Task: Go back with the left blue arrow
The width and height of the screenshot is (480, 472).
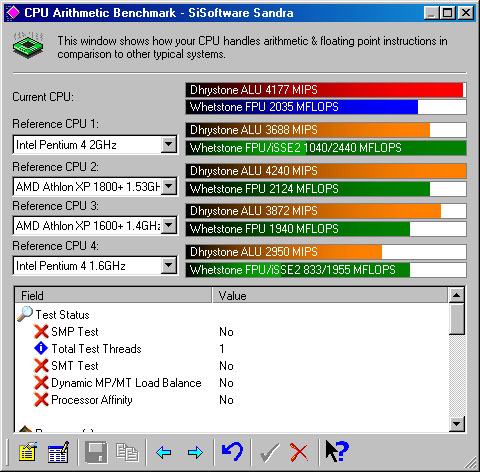Action: pyautogui.click(x=164, y=452)
